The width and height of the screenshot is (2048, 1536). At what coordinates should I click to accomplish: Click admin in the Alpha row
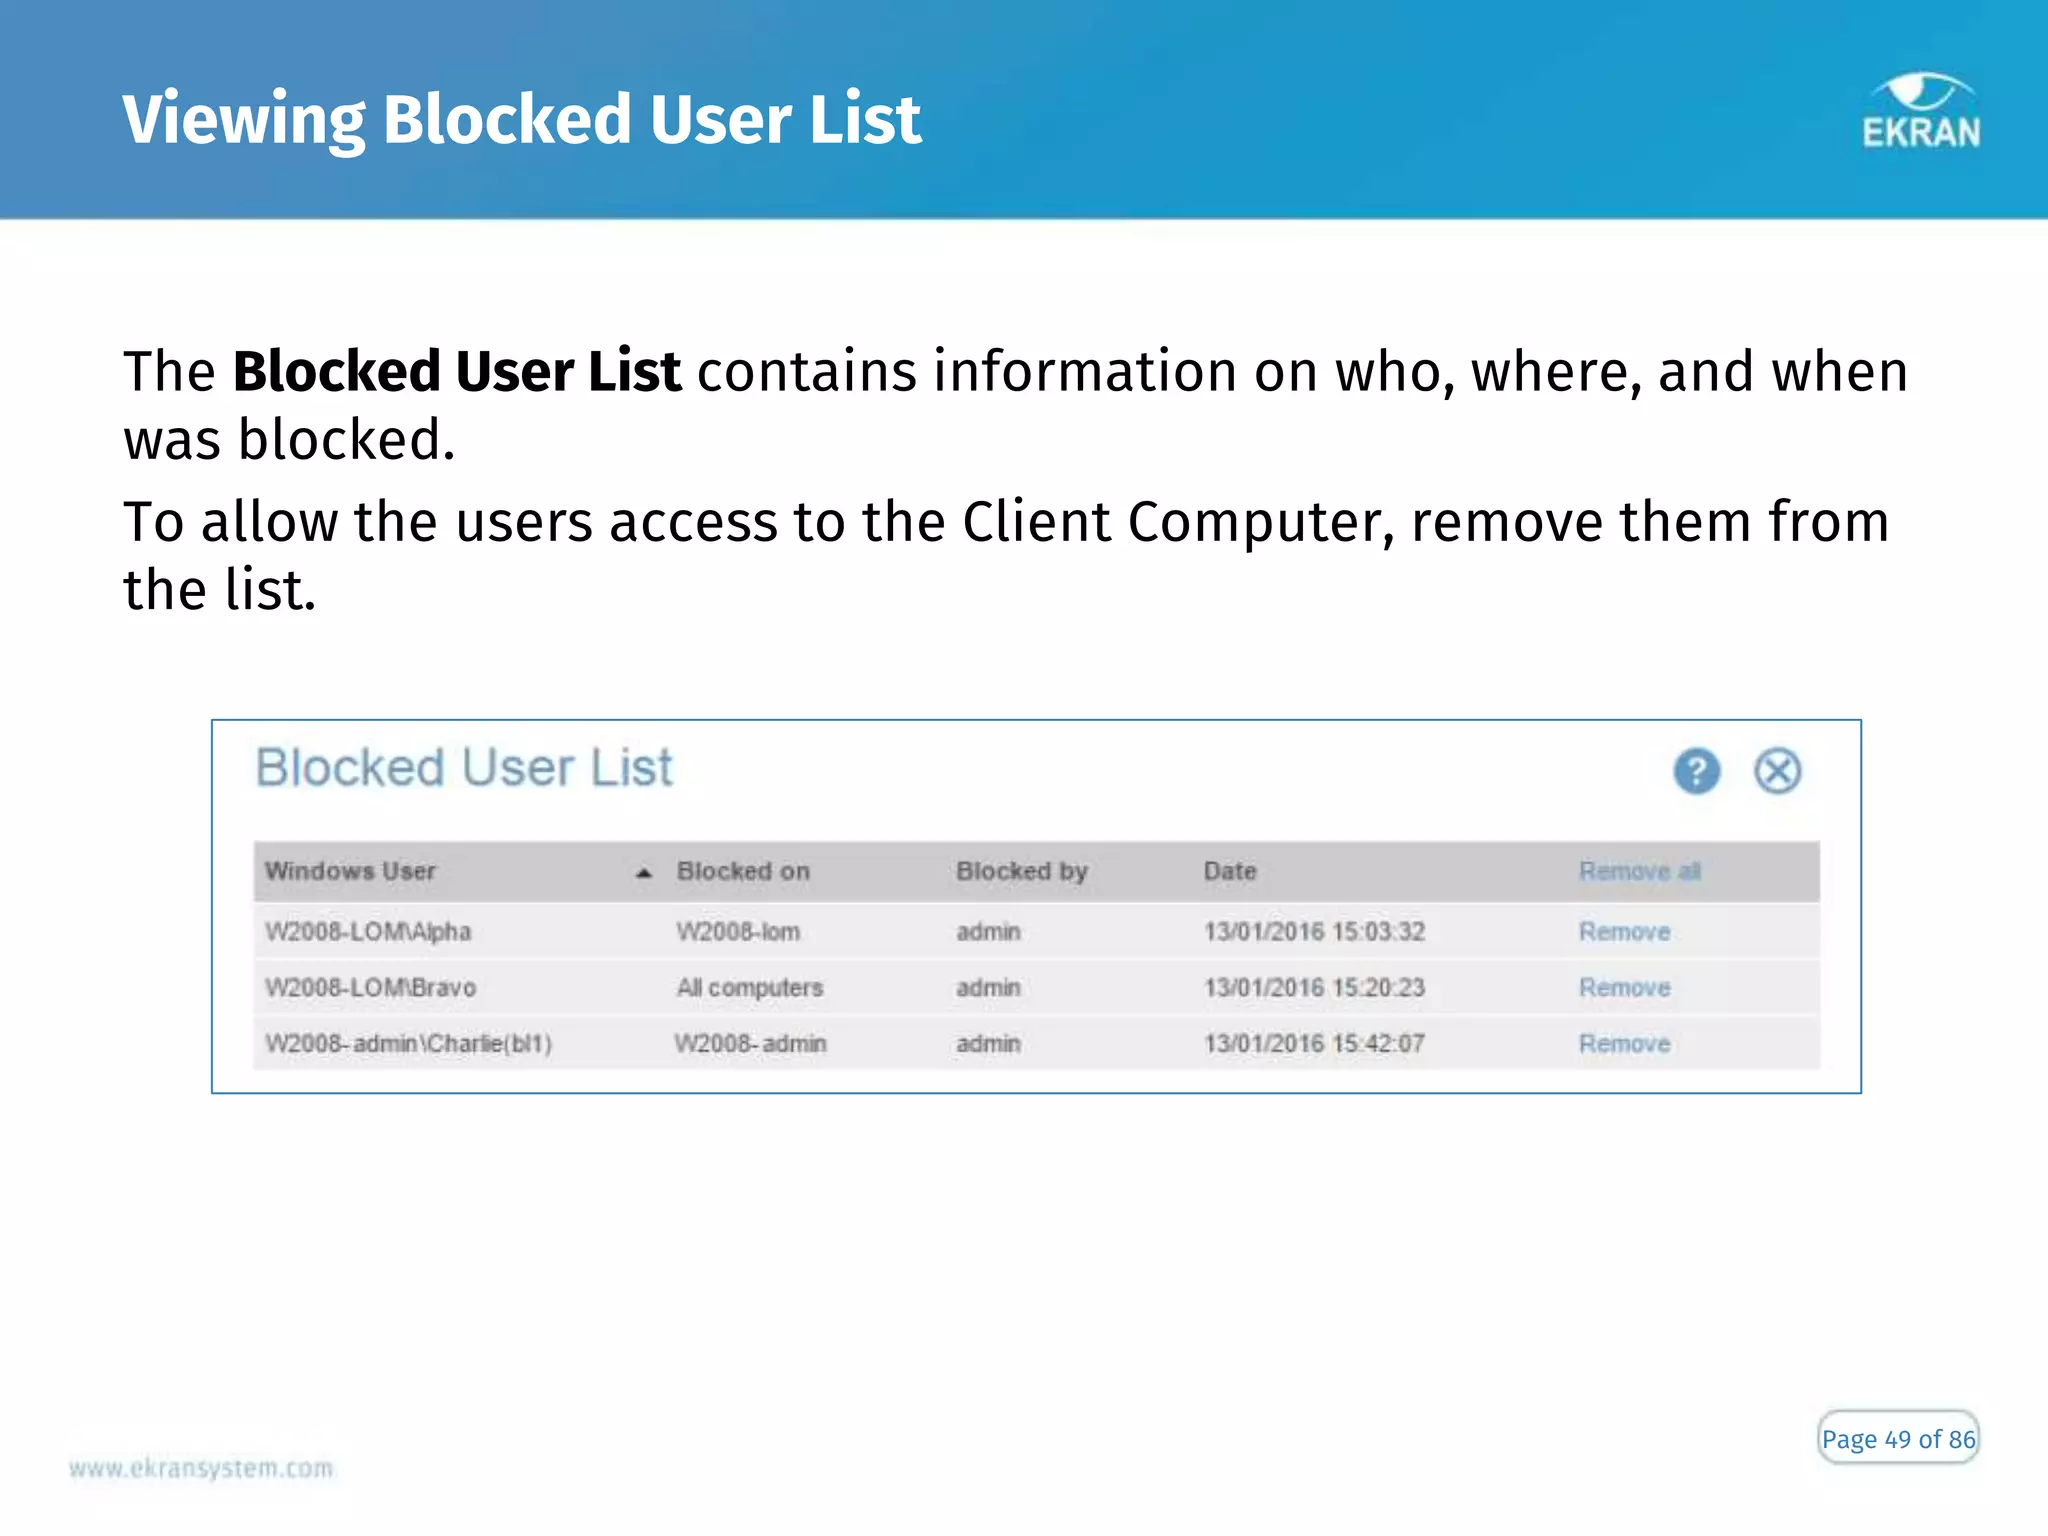tap(988, 931)
